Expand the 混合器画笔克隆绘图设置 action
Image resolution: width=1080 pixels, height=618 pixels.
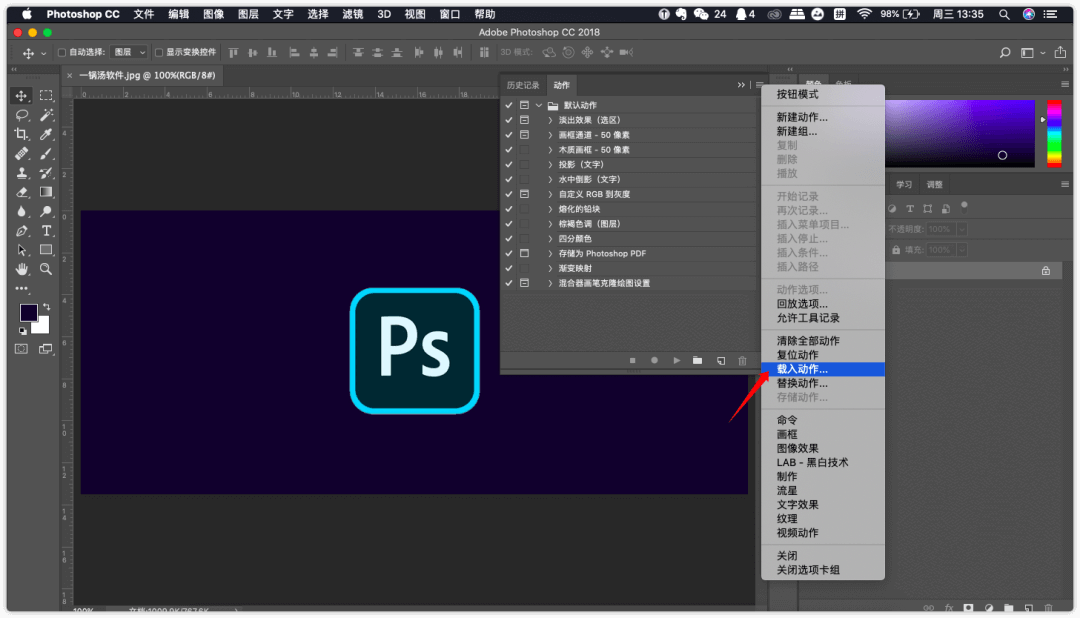coord(550,283)
